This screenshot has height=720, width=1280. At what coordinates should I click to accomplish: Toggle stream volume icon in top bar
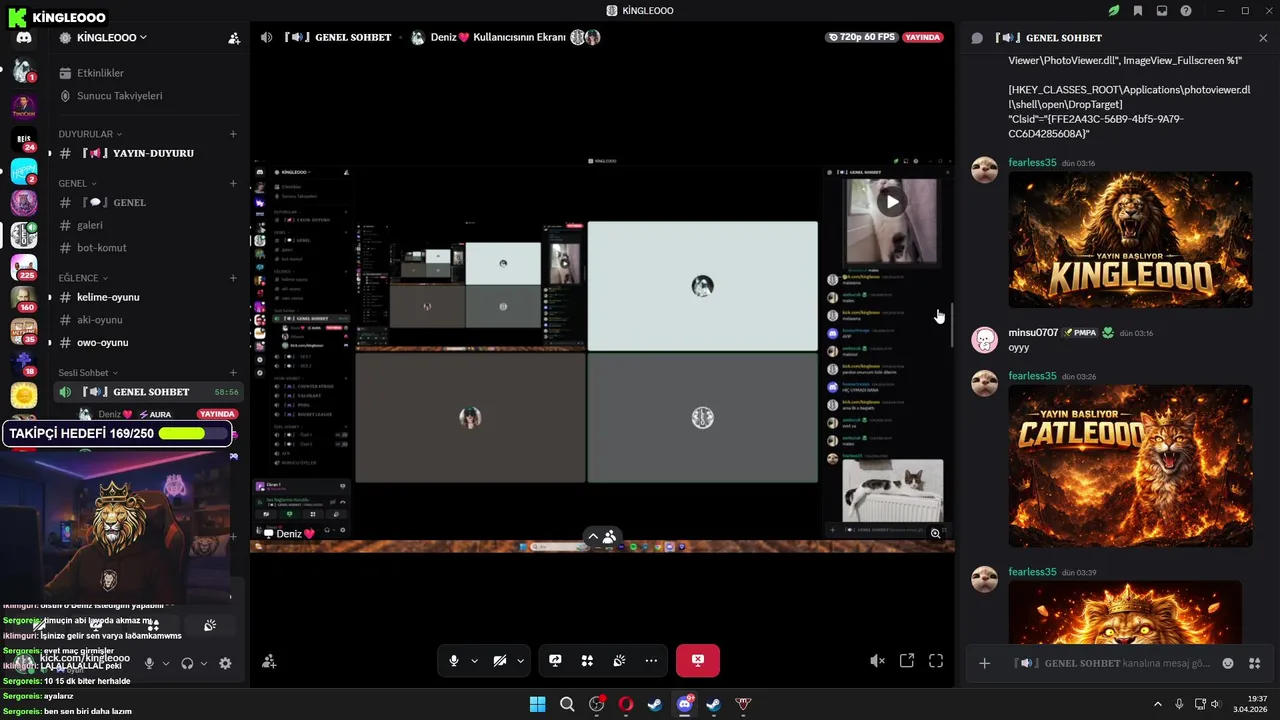coord(266,37)
